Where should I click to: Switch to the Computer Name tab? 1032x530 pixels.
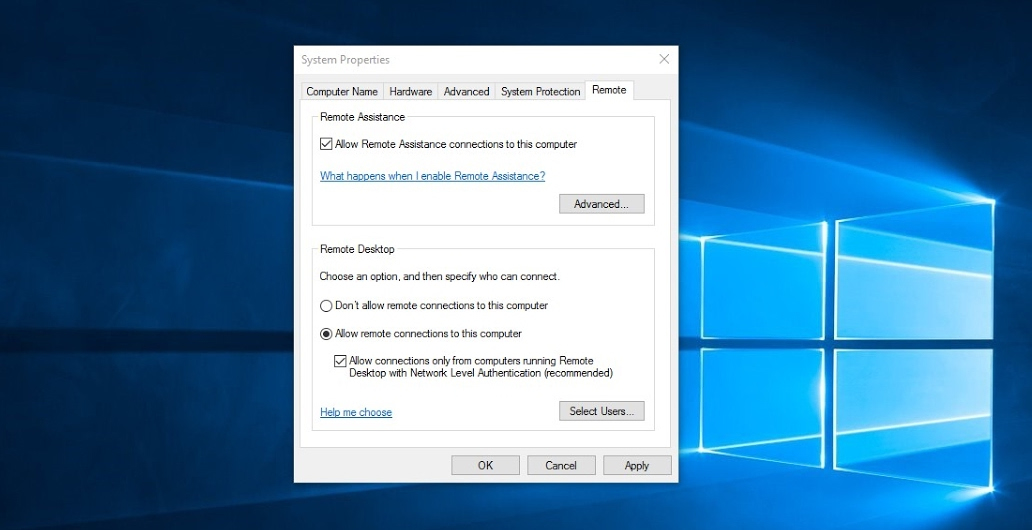[x=342, y=92]
